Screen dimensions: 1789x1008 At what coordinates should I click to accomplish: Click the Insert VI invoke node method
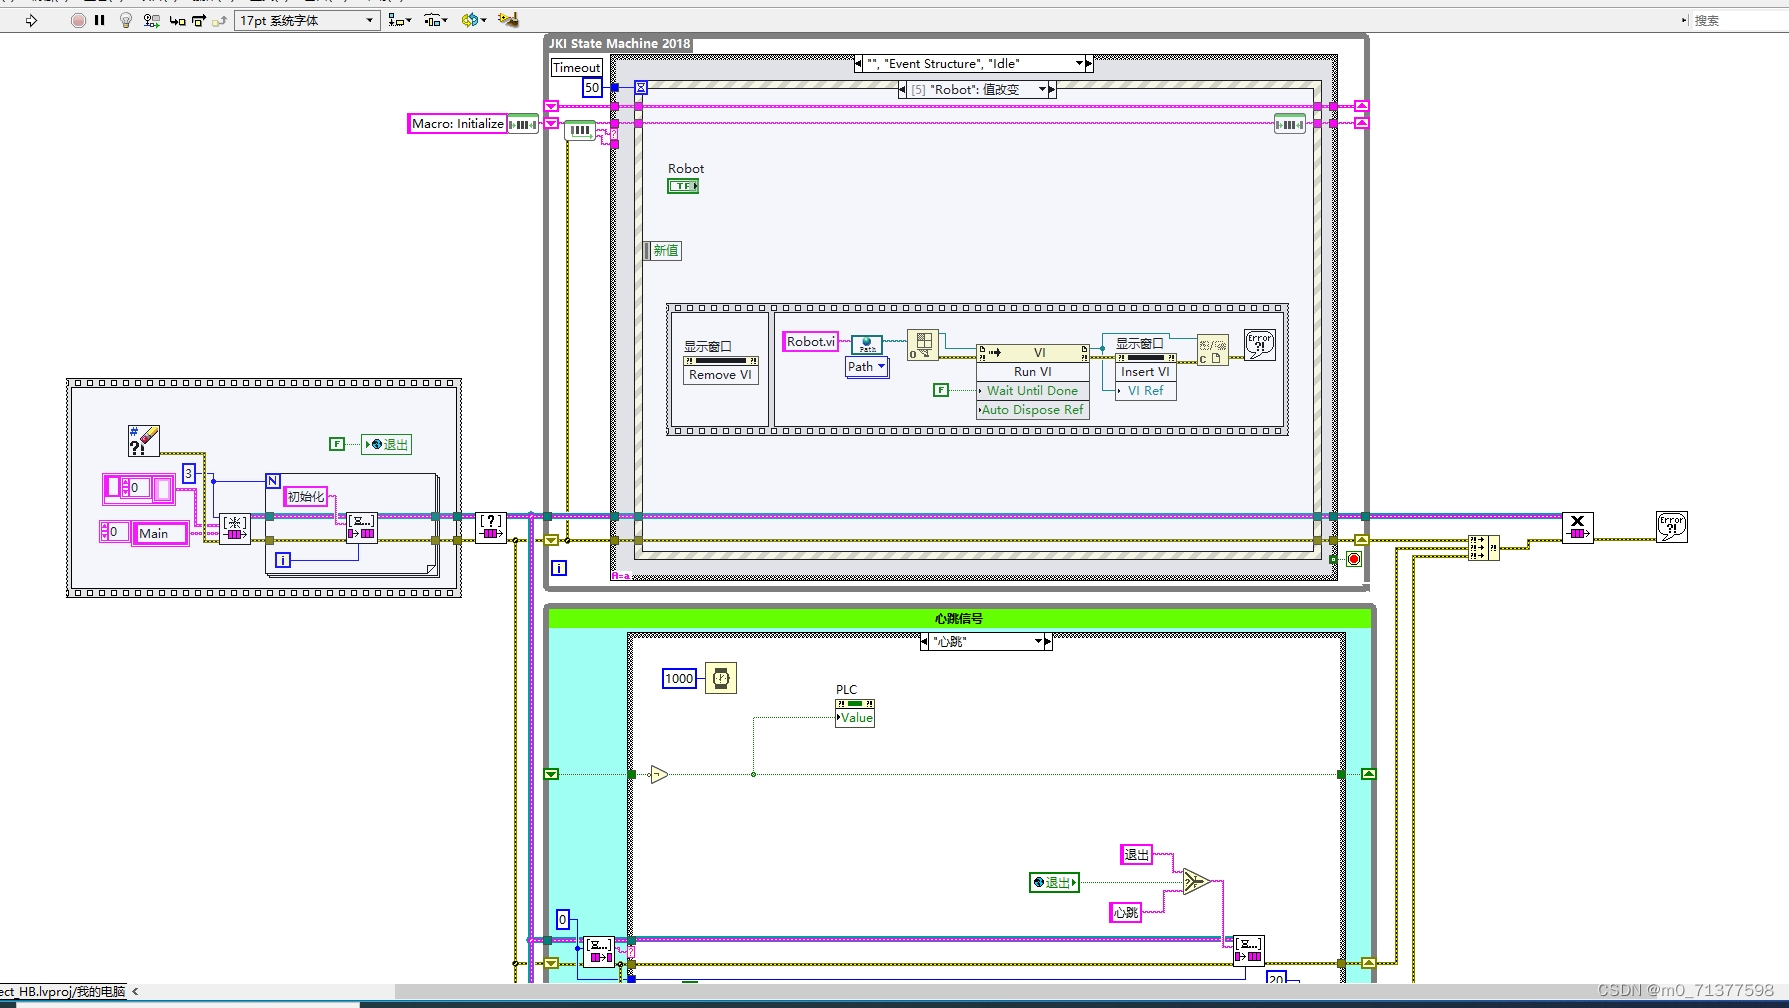click(1145, 372)
